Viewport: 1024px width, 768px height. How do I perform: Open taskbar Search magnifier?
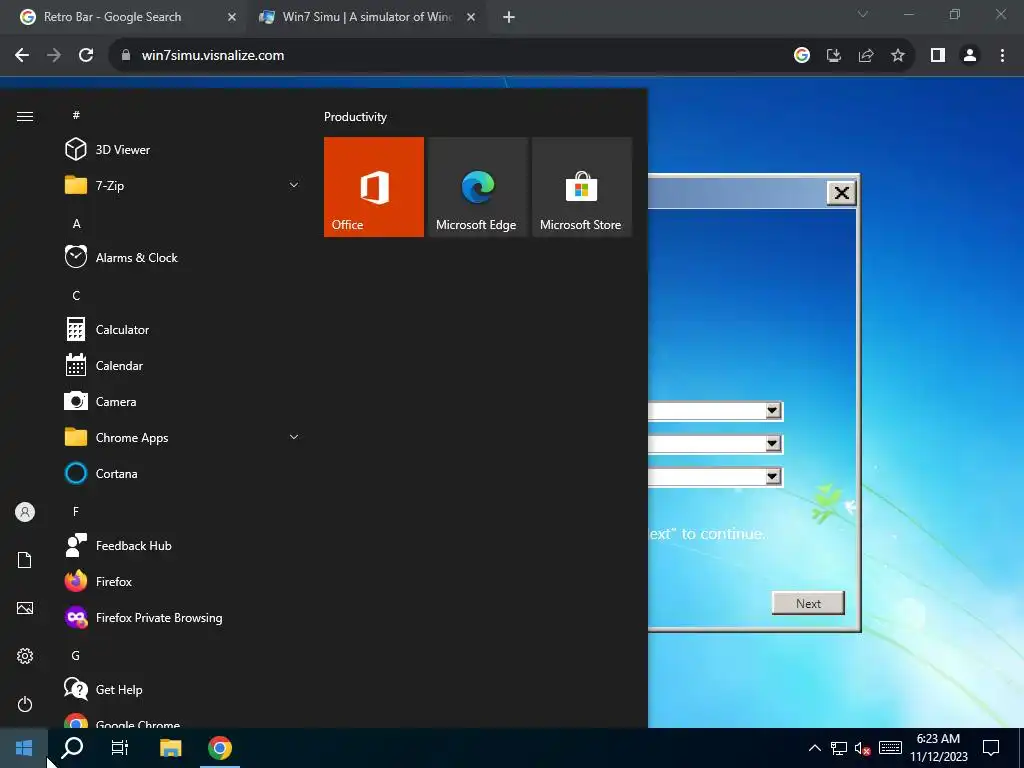point(72,748)
